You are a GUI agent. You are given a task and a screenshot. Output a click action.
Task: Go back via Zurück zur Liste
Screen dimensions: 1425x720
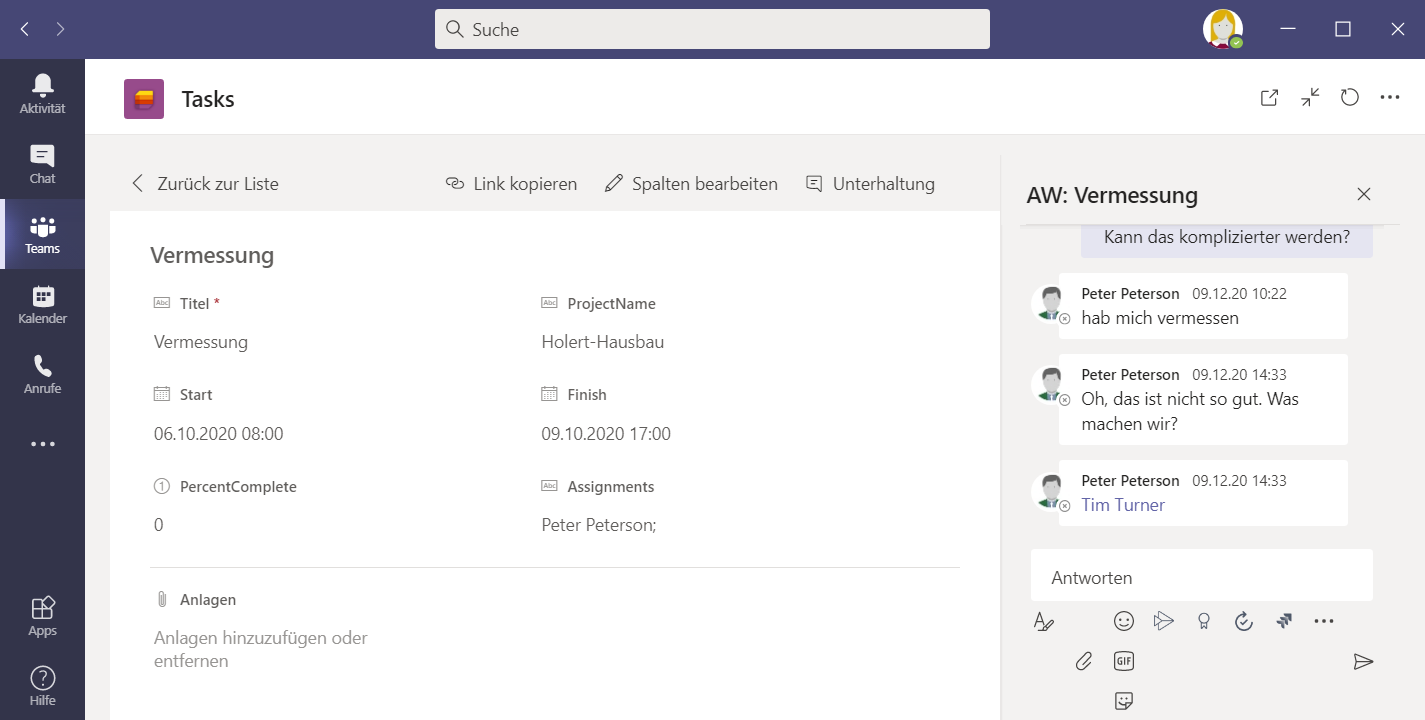[205, 184]
